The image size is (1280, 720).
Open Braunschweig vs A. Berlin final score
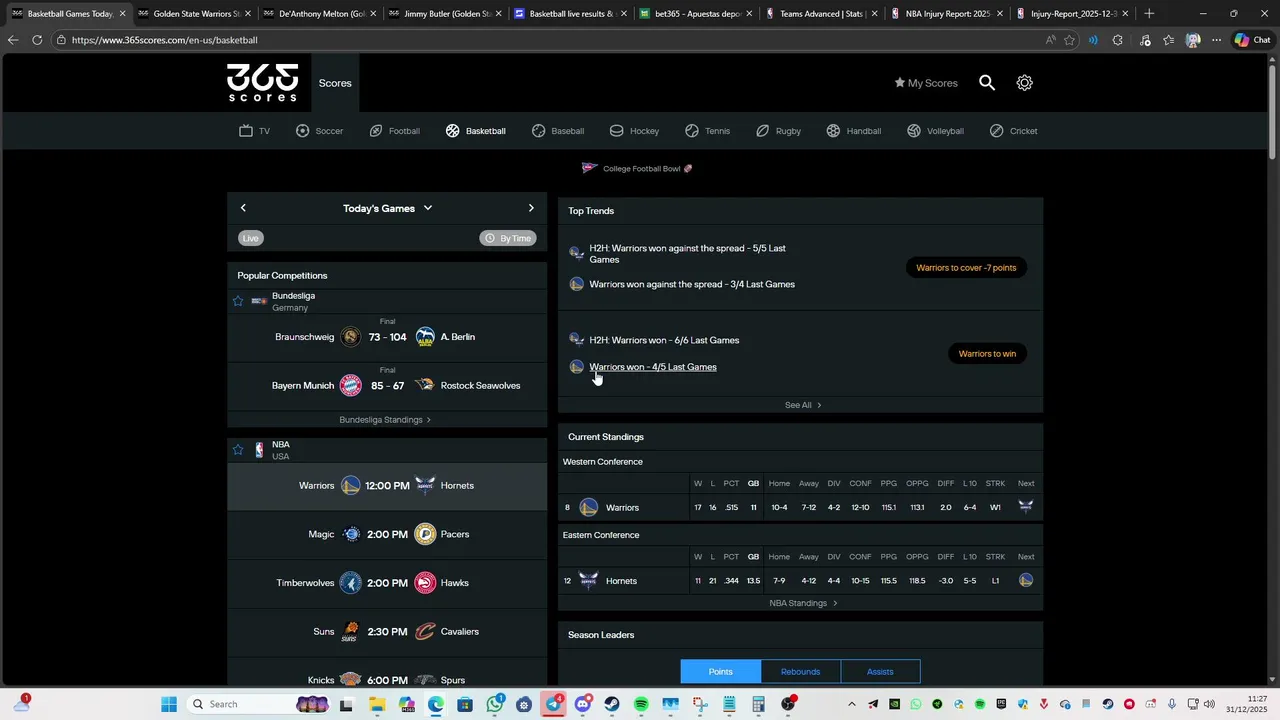387,337
